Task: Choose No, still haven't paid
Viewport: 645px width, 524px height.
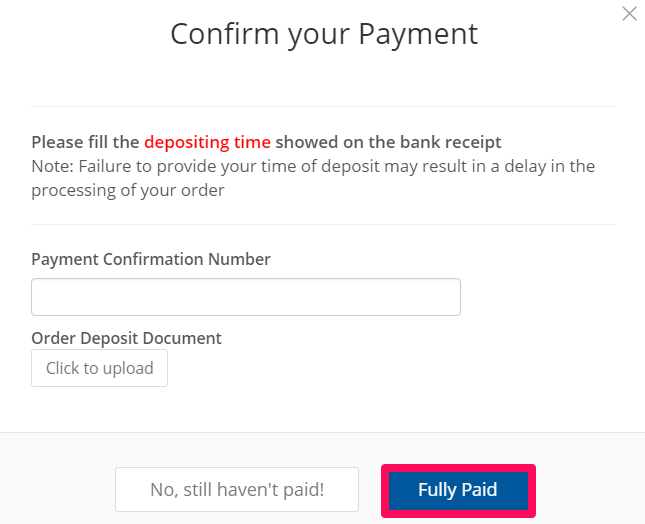Action: (x=237, y=489)
